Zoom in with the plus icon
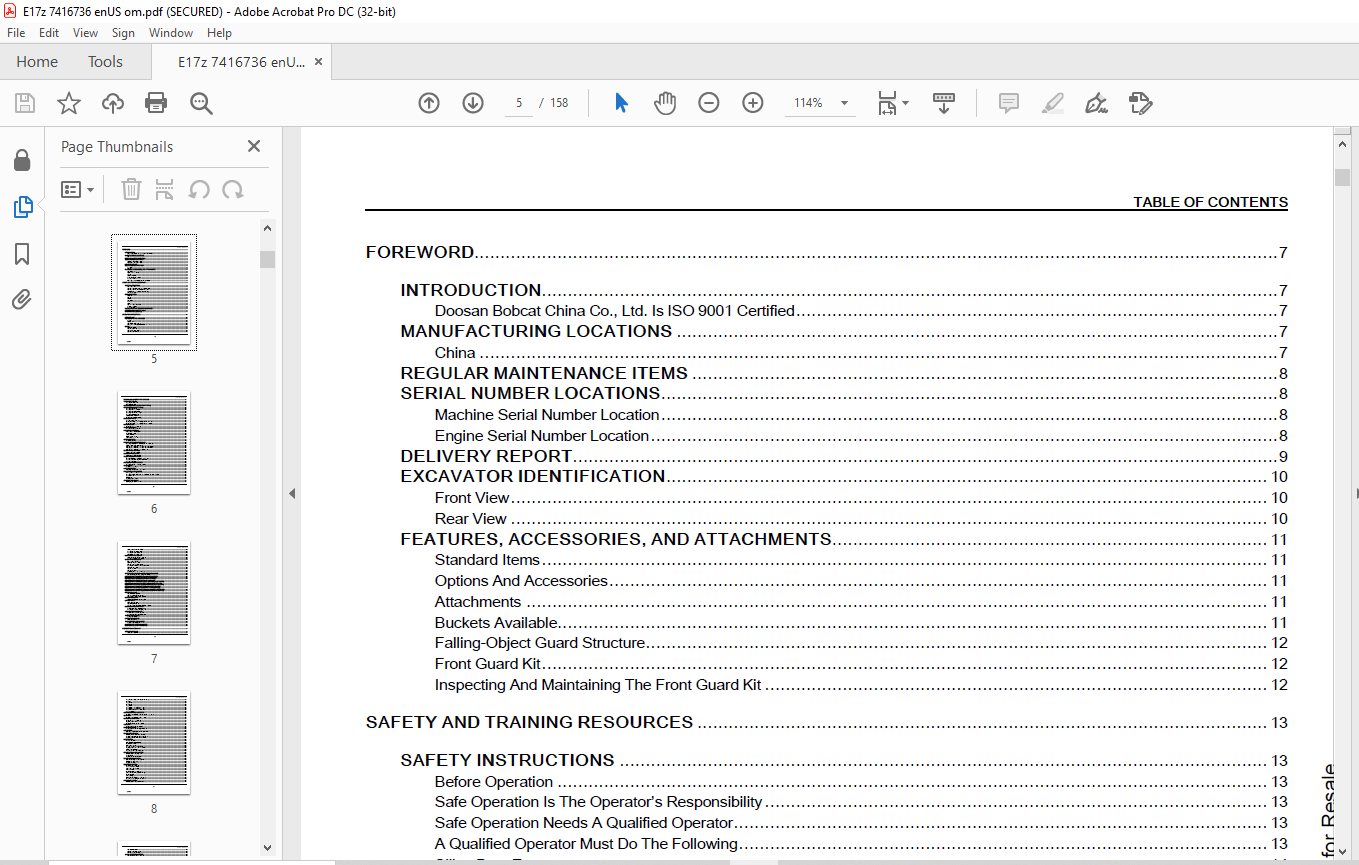This screenshot has width=1359, height=865. pos(753,103)
